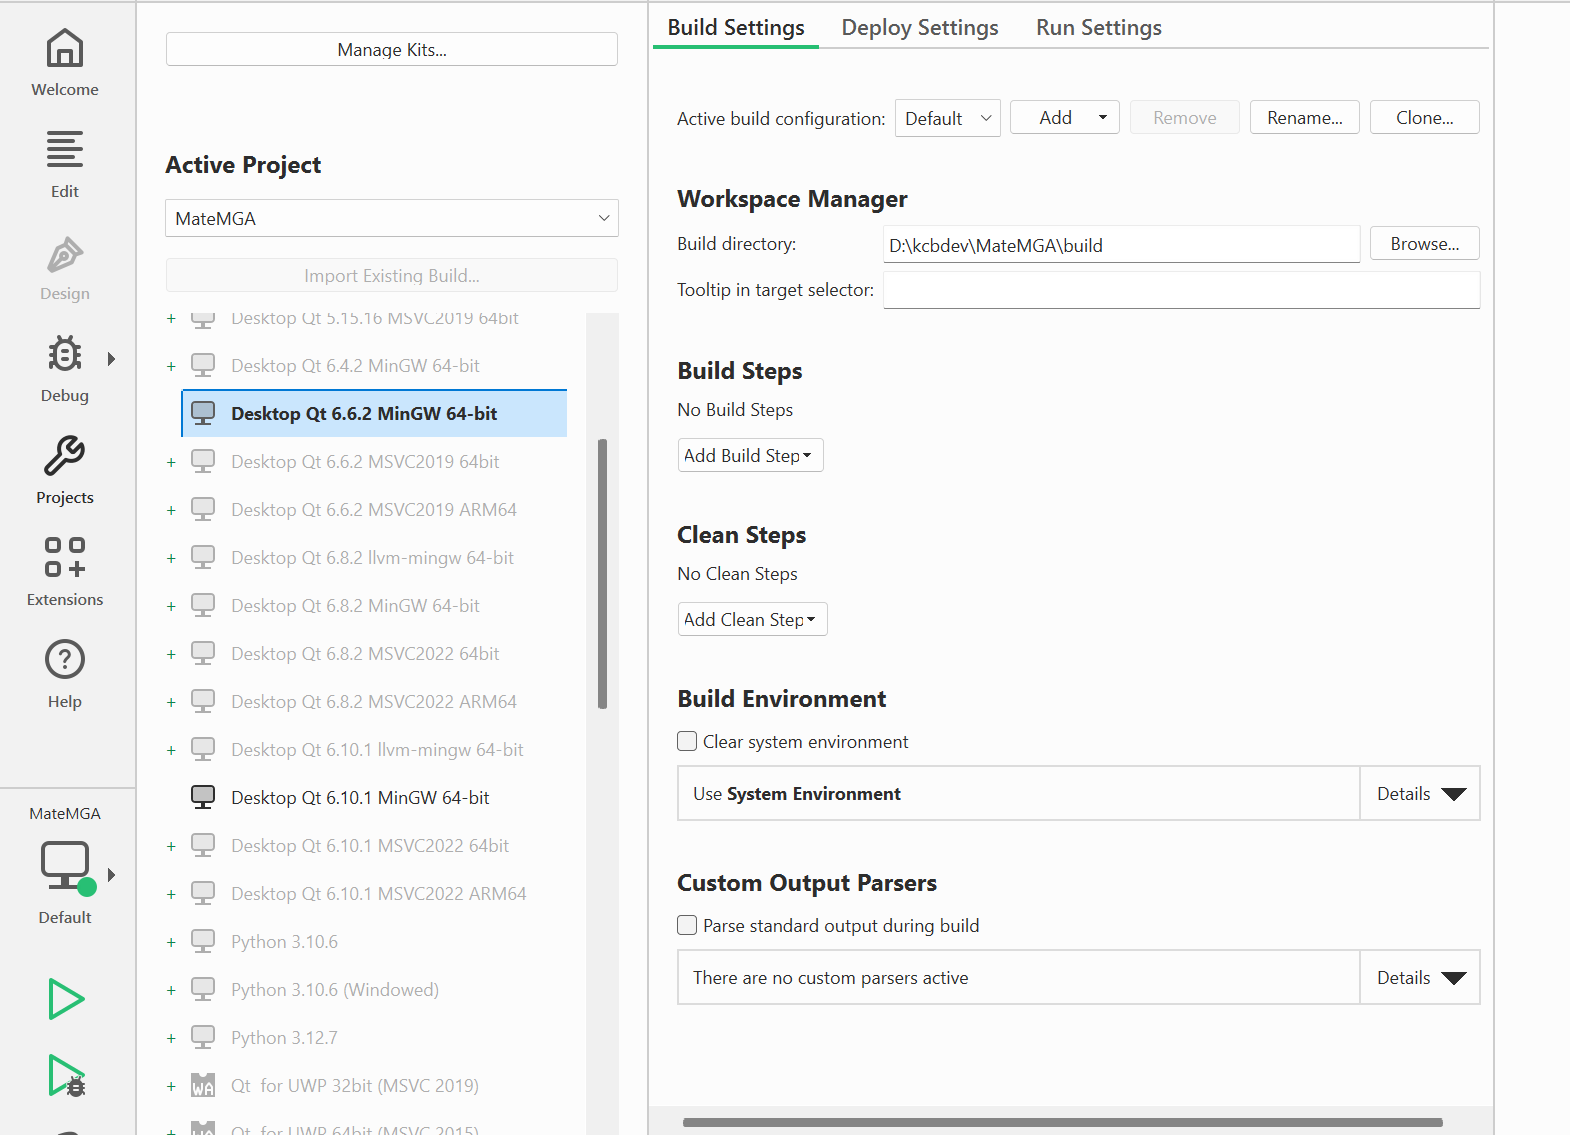Open the MateMGA kit selector monitor icon
1570x1135 pixels.
pos(65,866)
